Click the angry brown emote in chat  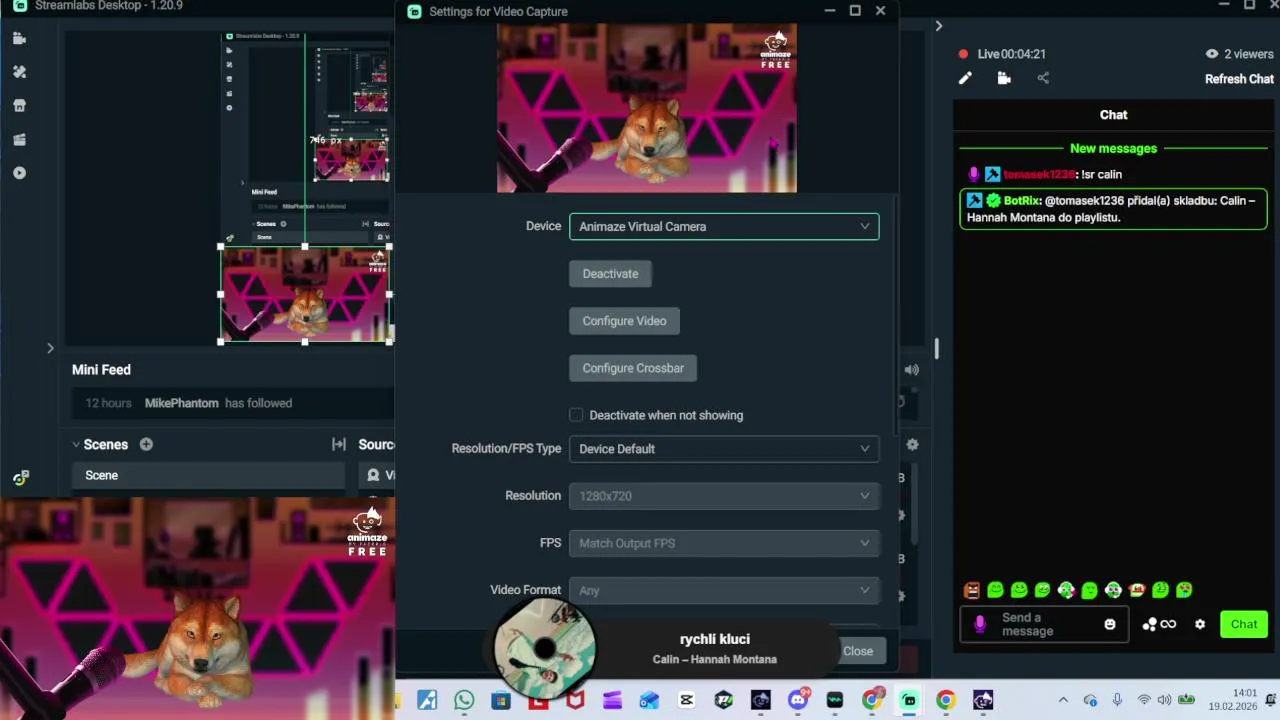971,590
